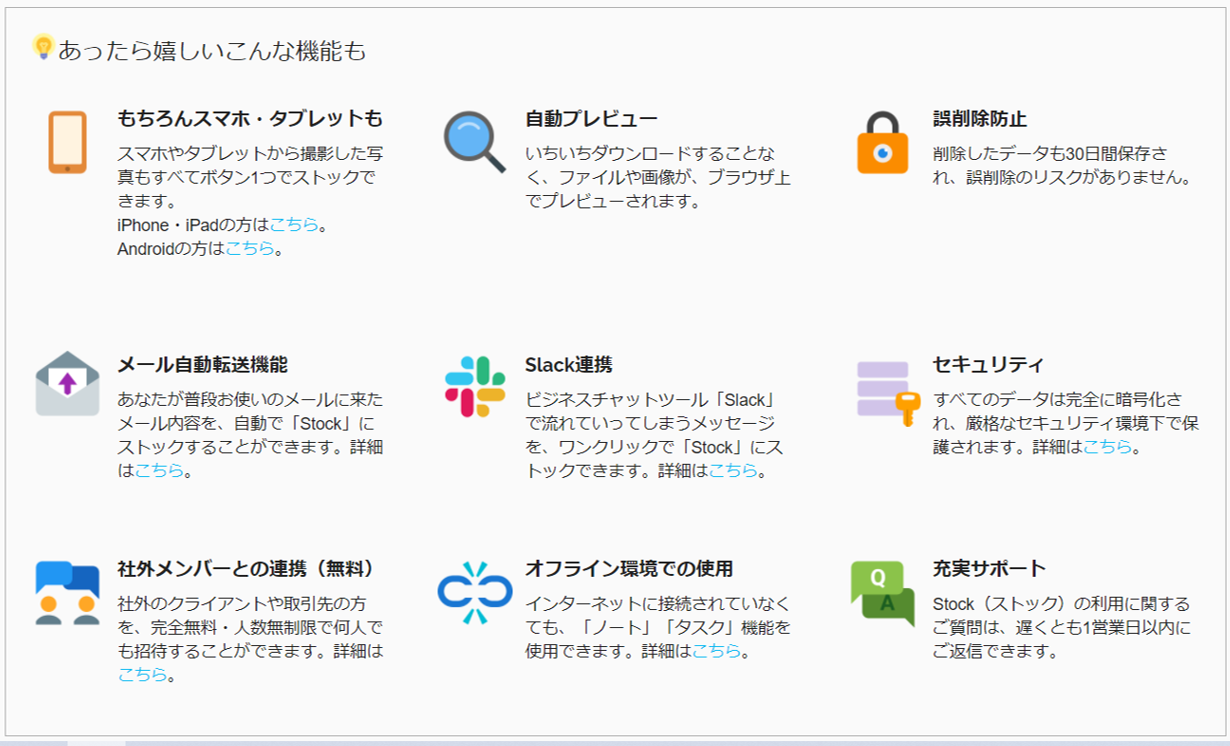Click the magnifying glass auto-preview icon
This screenshot has height=746, width=1230.
pos(475,142)
